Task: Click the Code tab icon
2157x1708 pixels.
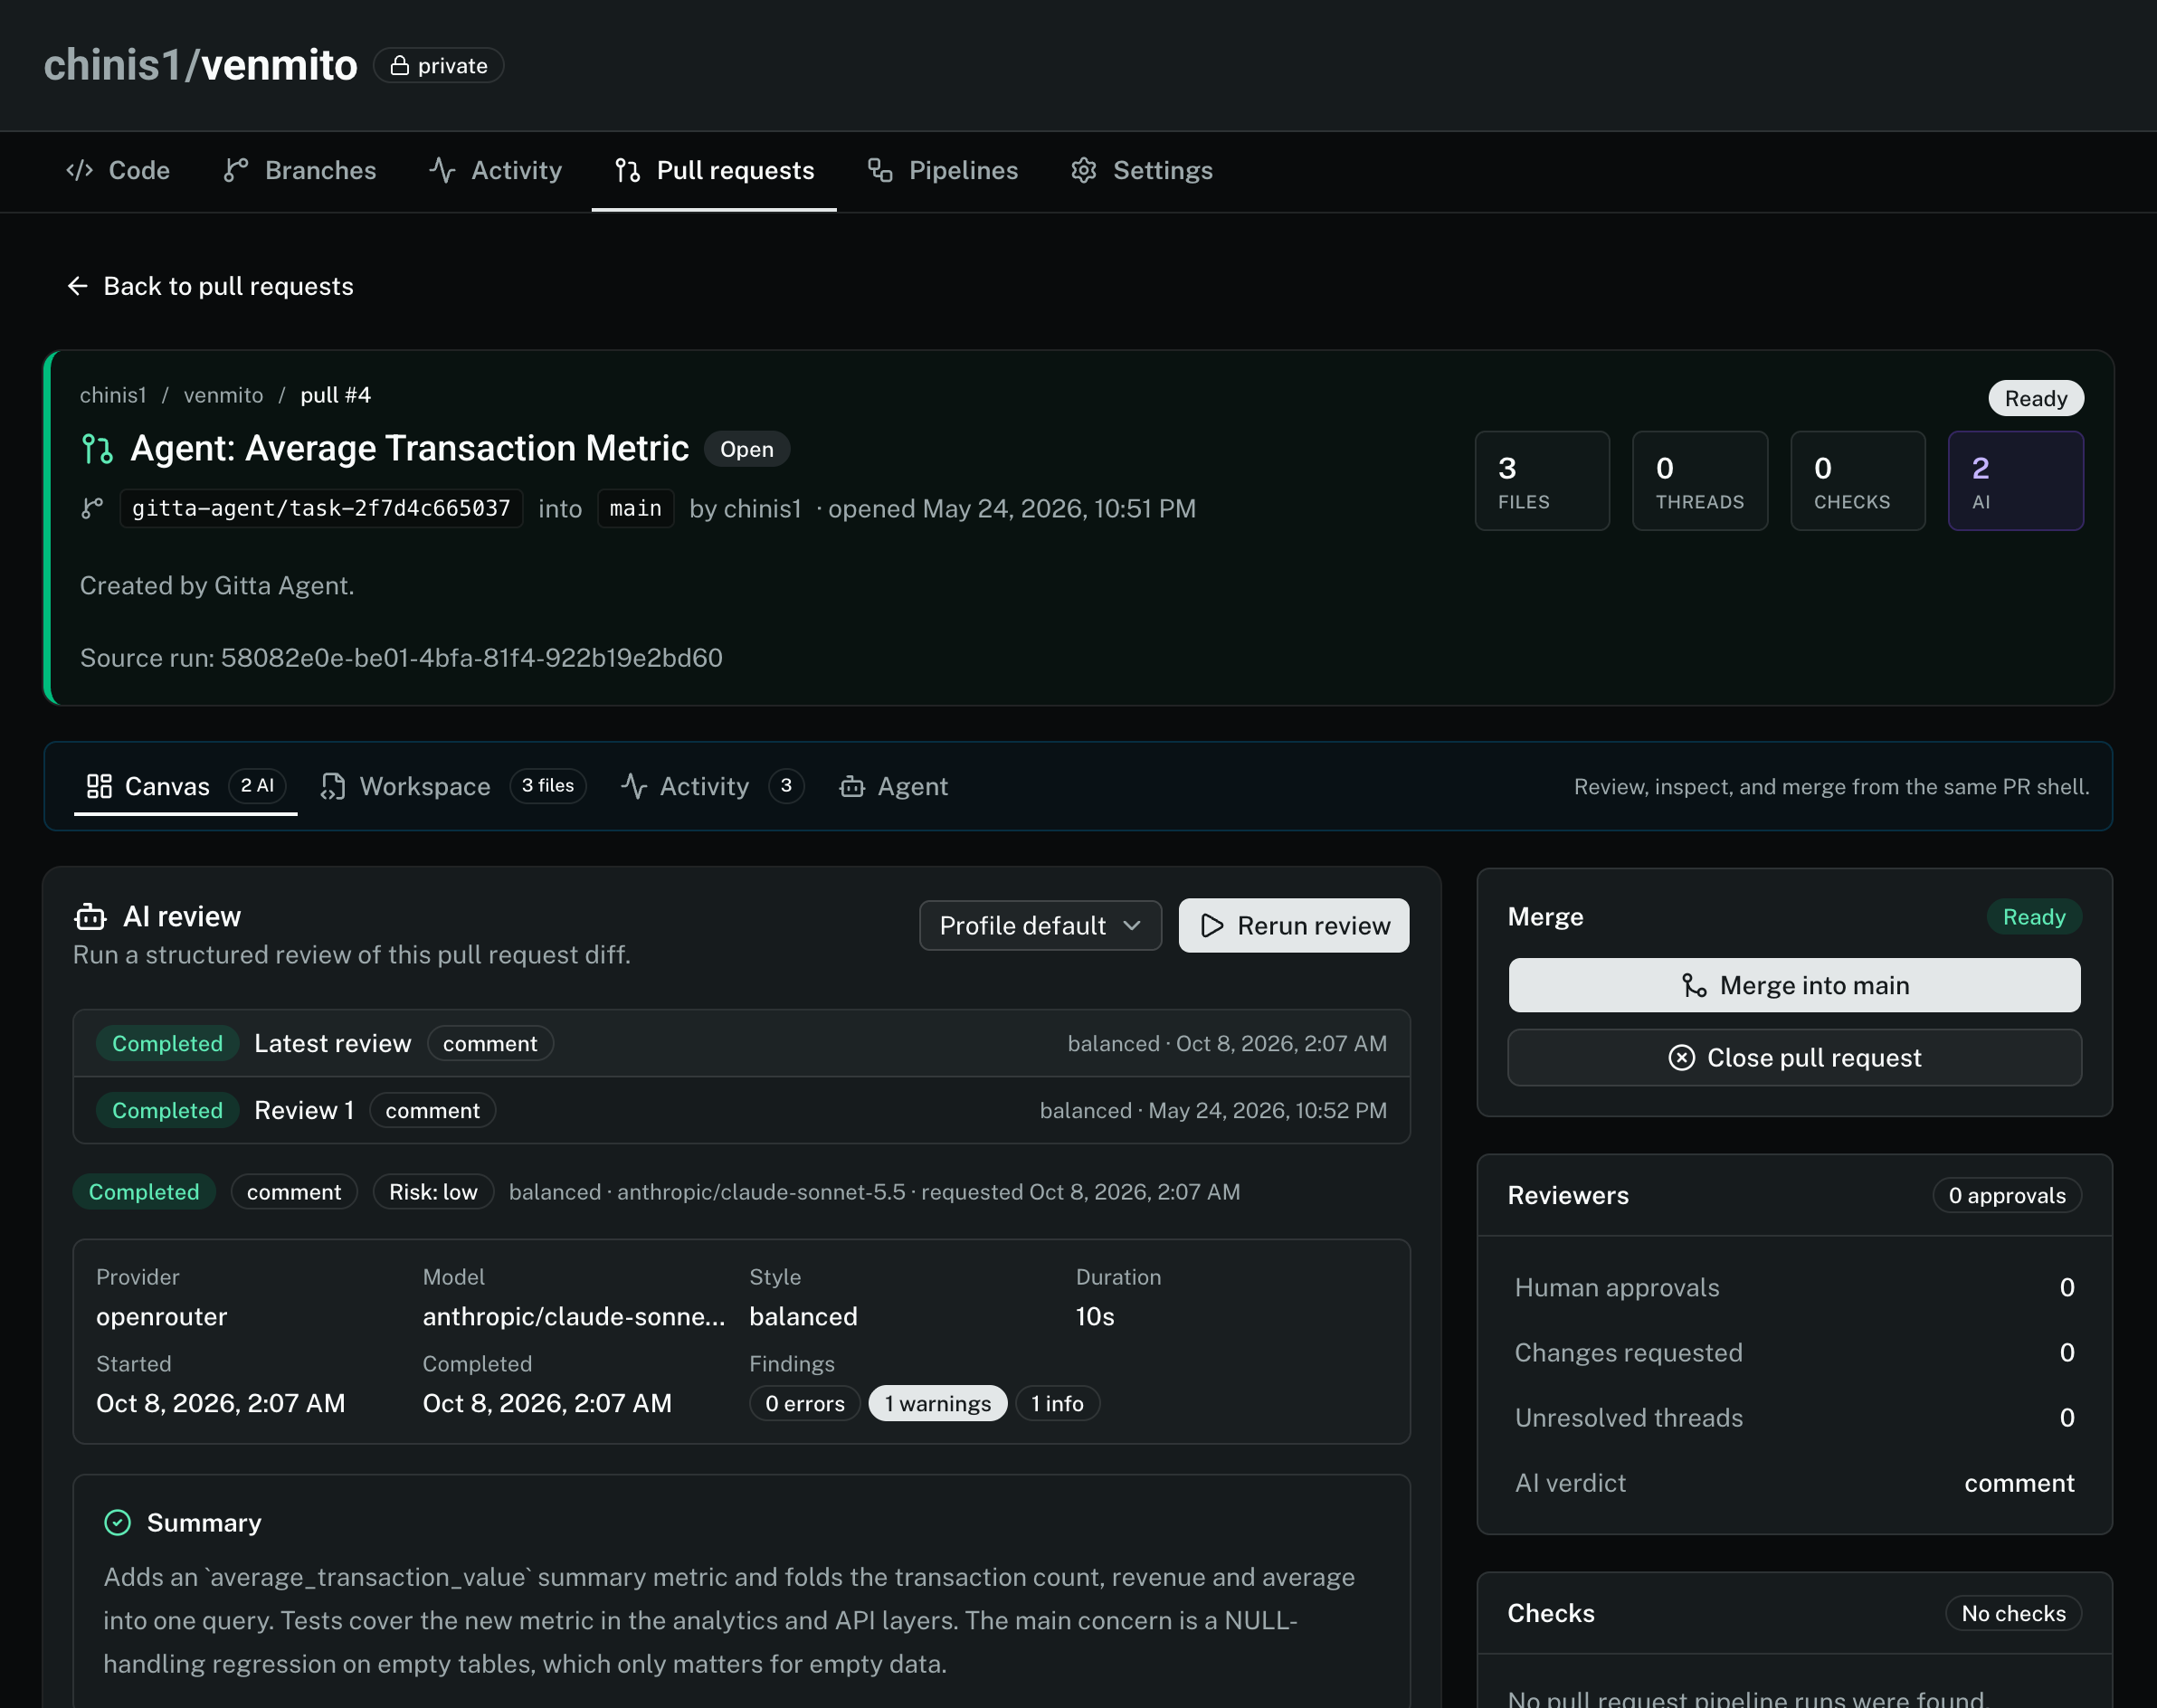Action: click(x=79, y=170)
